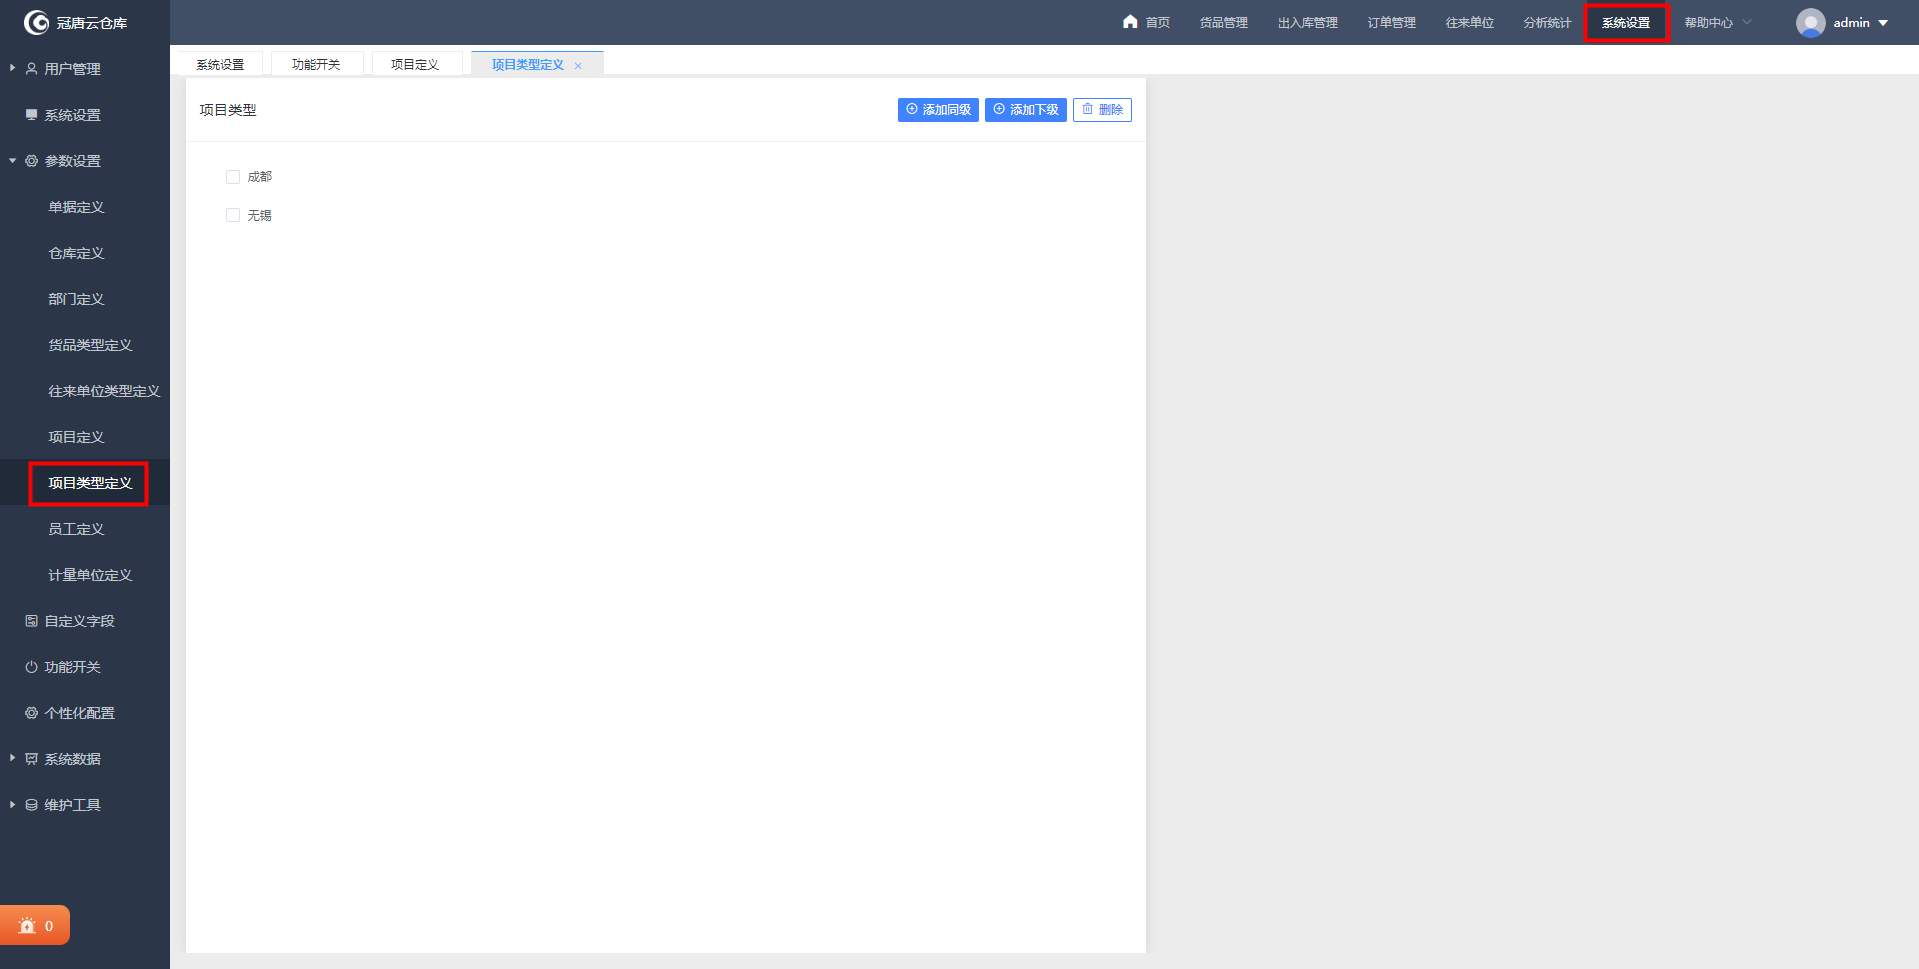
Task: Open 自定义字段 label in sidebar
Action: coord(79,621)
